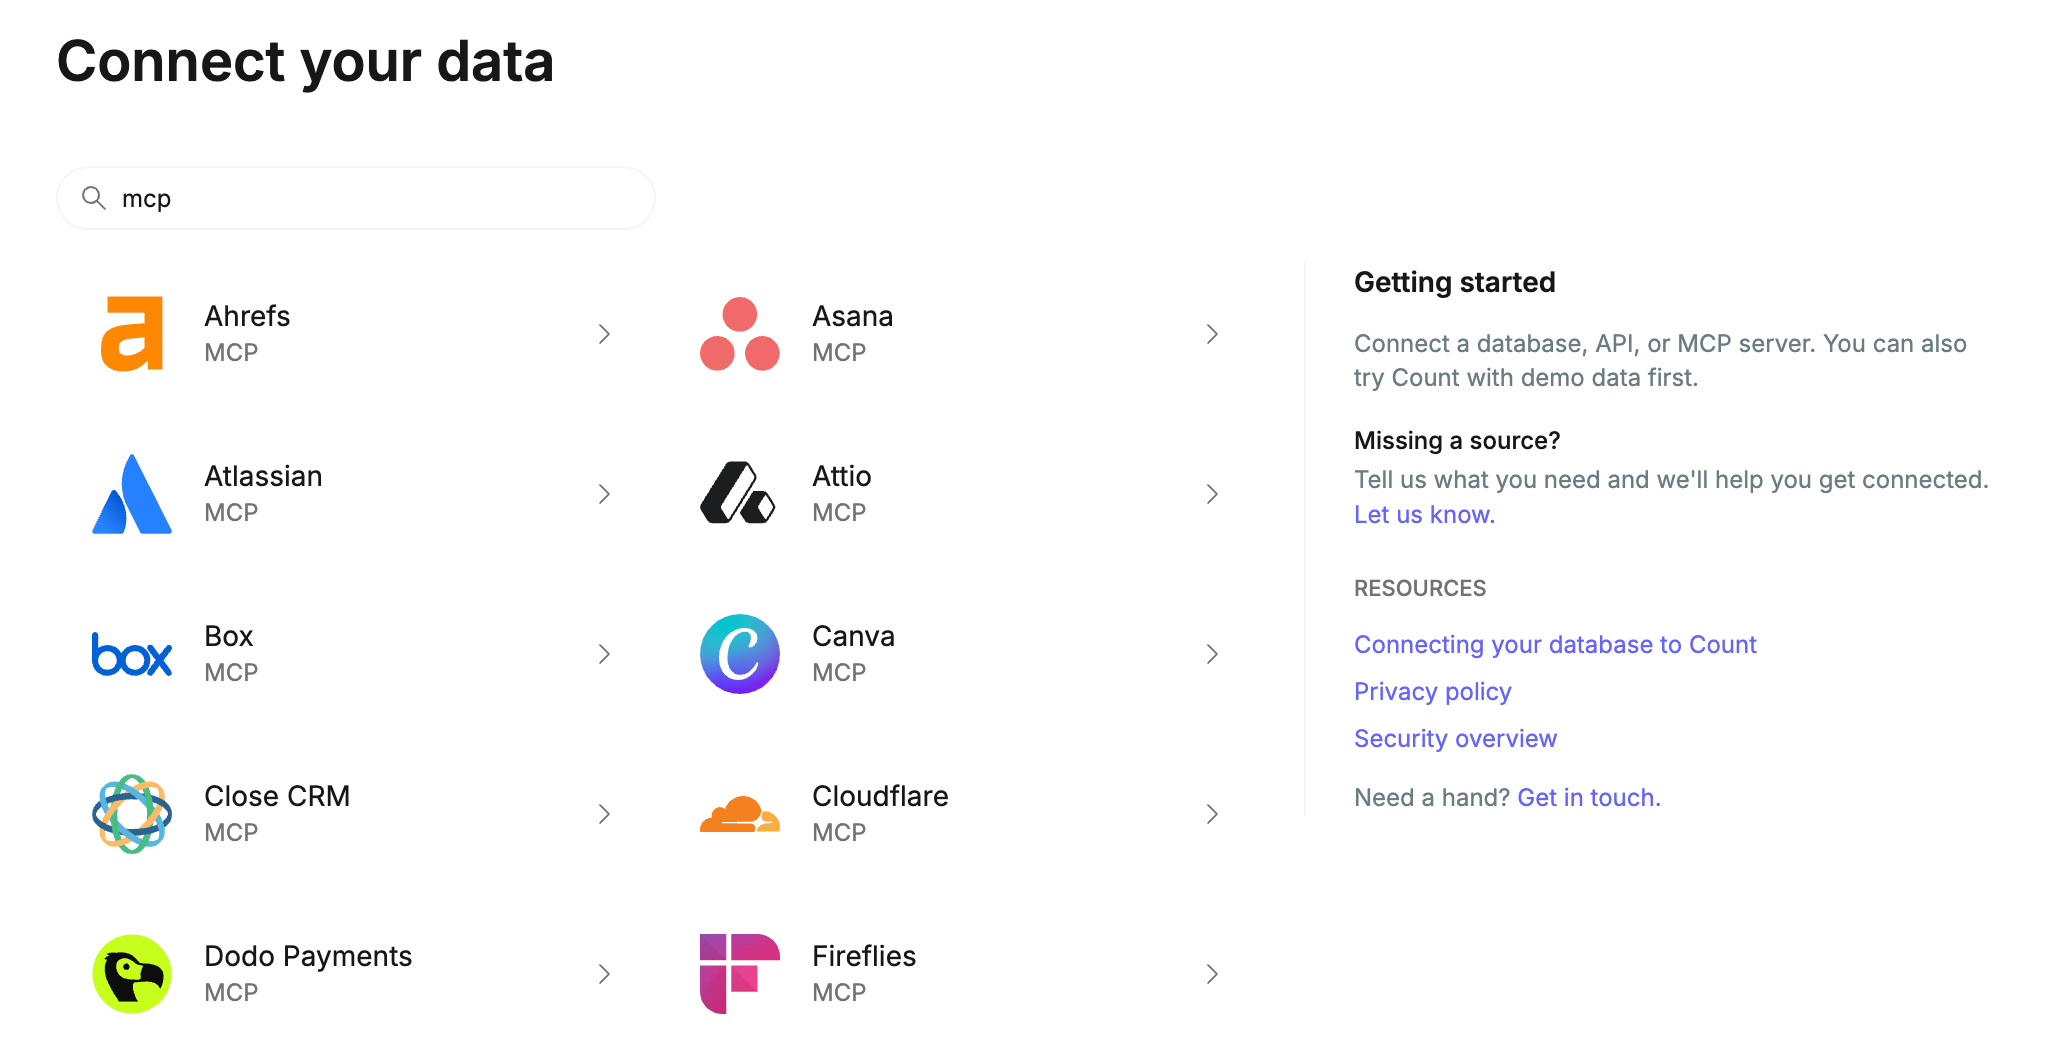Screen dimensions: 2068x1064
Task: Choose the Box connector name
Action: [x=228, y=636]
